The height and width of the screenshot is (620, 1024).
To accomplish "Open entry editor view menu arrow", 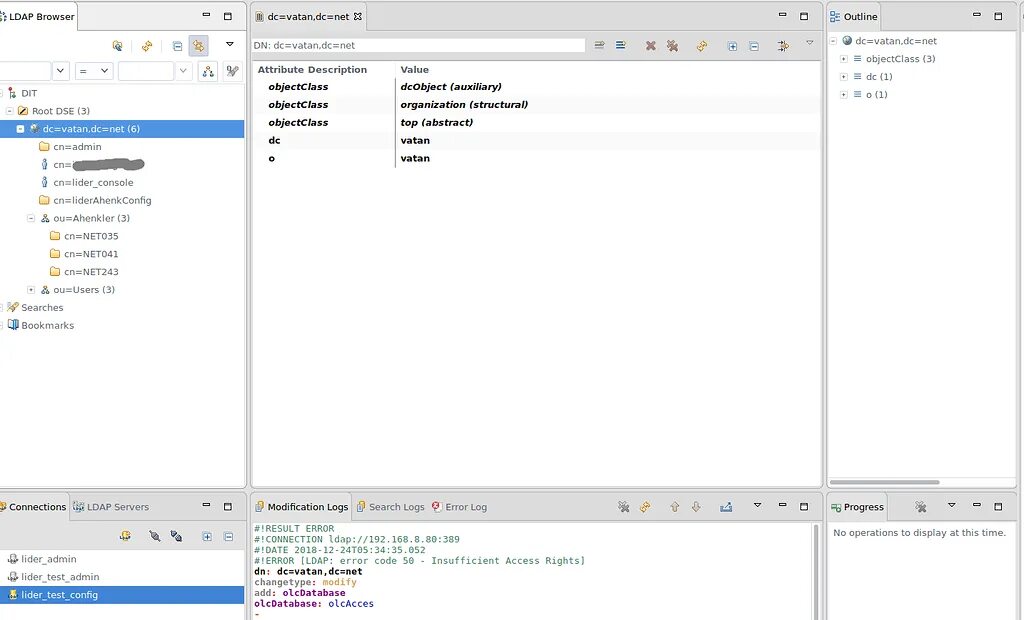I will (x=809, y=43).
